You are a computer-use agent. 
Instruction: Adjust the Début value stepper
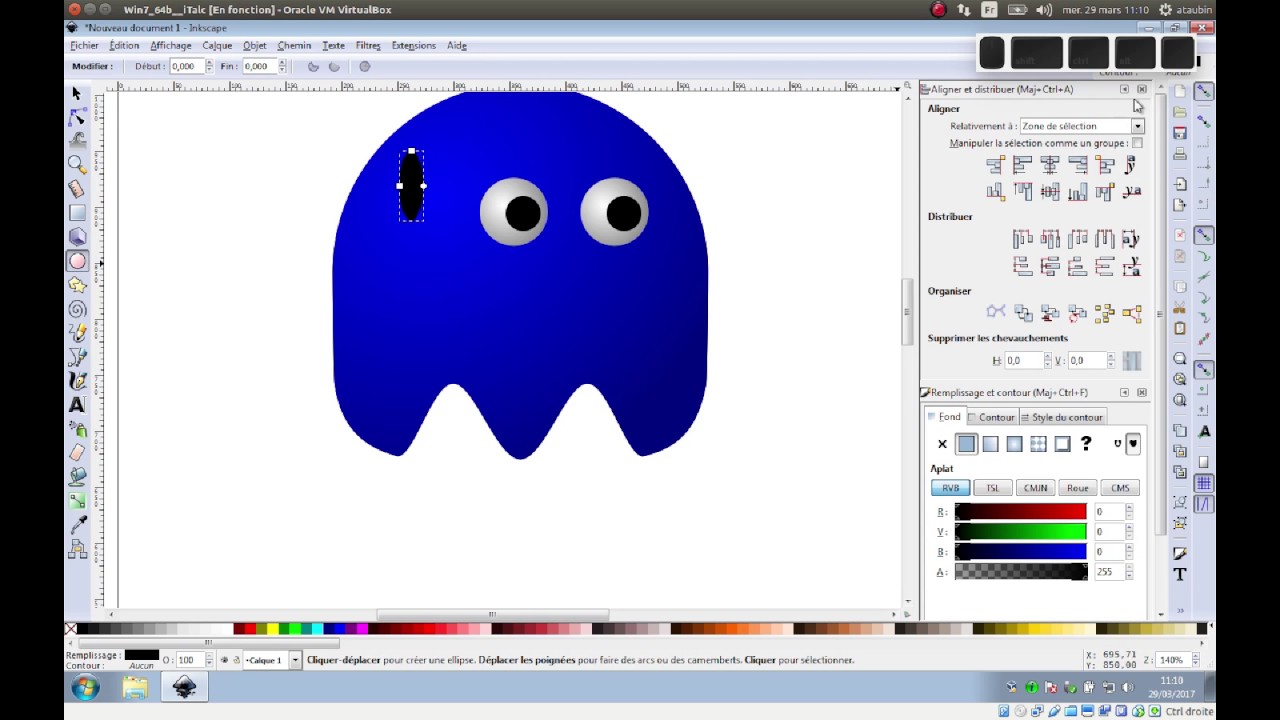[209, 66]
